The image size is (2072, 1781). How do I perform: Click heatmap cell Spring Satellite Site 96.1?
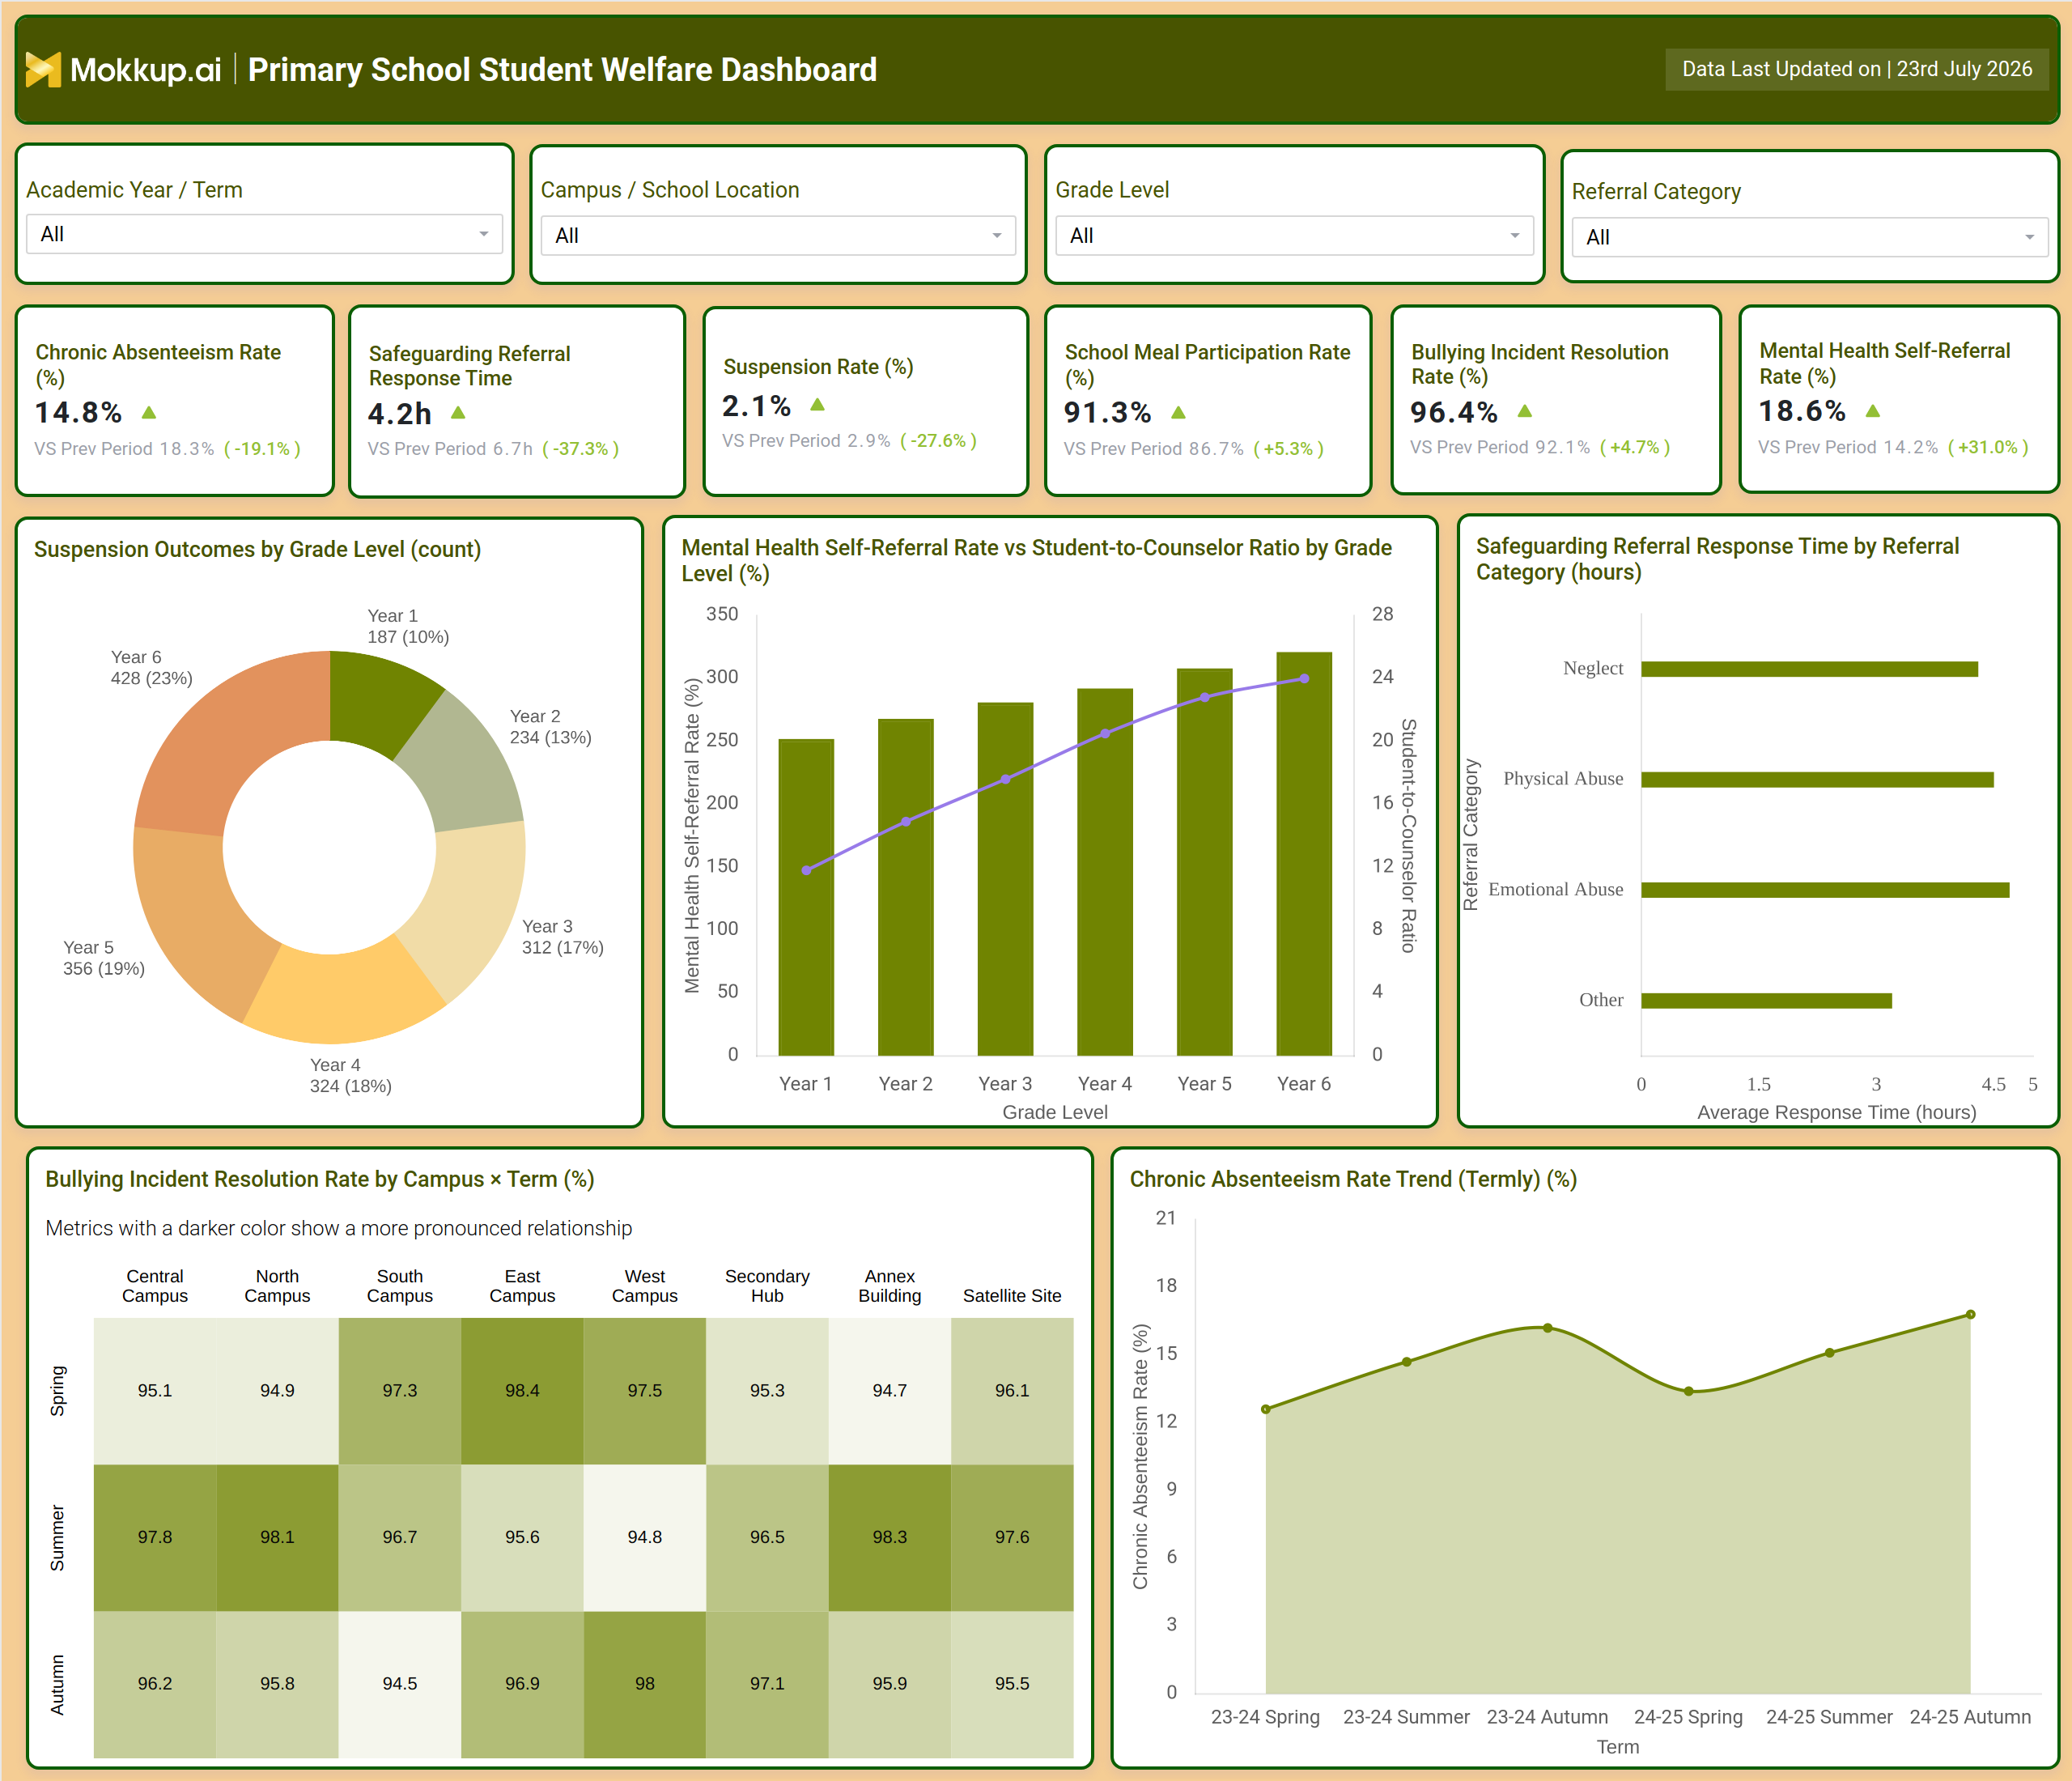[1012, 1391]
